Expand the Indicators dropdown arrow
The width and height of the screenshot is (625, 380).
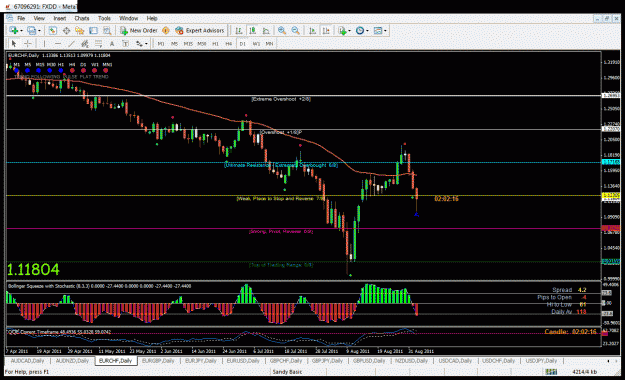[x=349, y=31]
